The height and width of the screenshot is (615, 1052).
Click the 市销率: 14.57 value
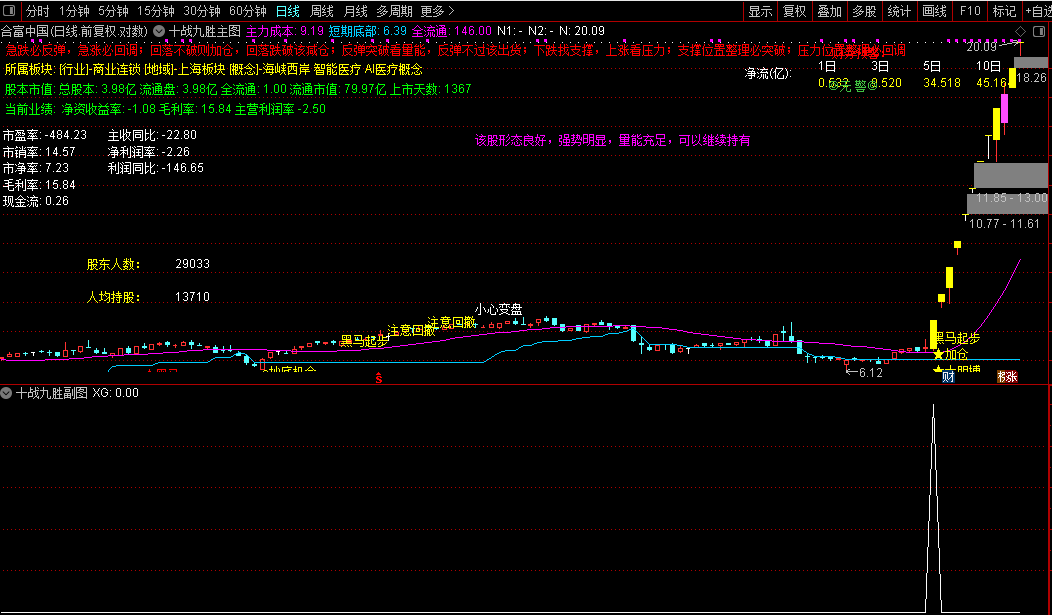pyautogui.click(x=39, y=152)
